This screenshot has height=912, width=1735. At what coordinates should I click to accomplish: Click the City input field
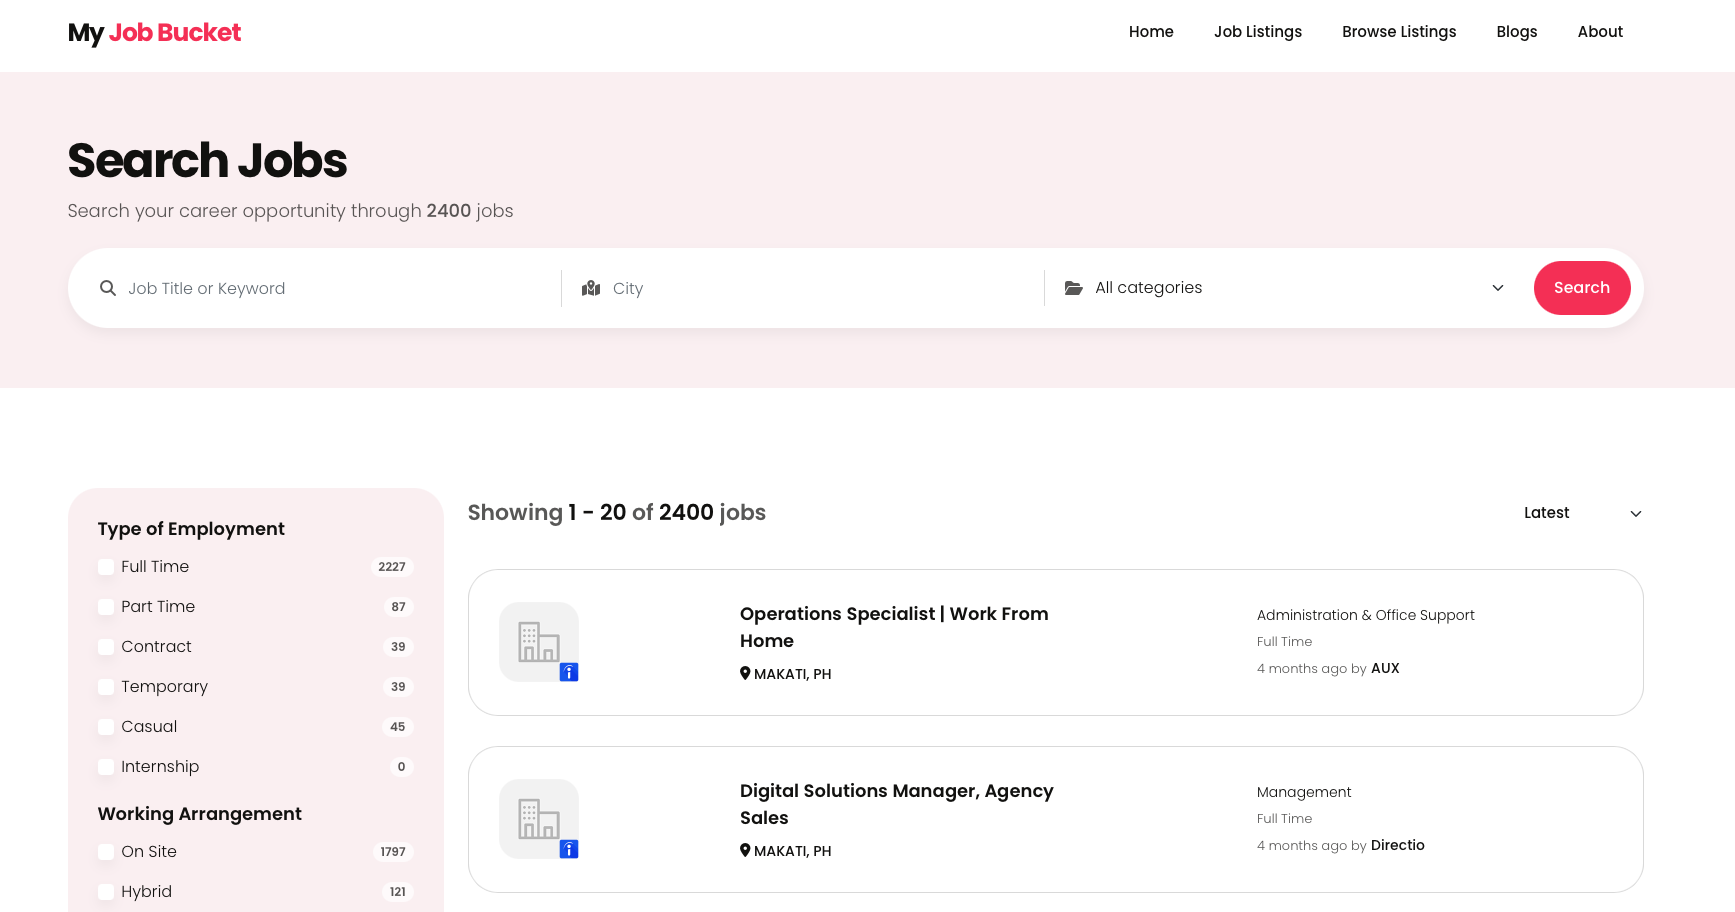(820, 288)
